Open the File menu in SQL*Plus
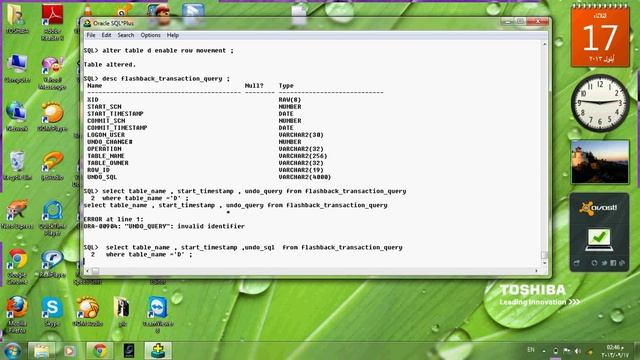Image resolution: width=640 pixels, height=360 pixels. [91, 36]
